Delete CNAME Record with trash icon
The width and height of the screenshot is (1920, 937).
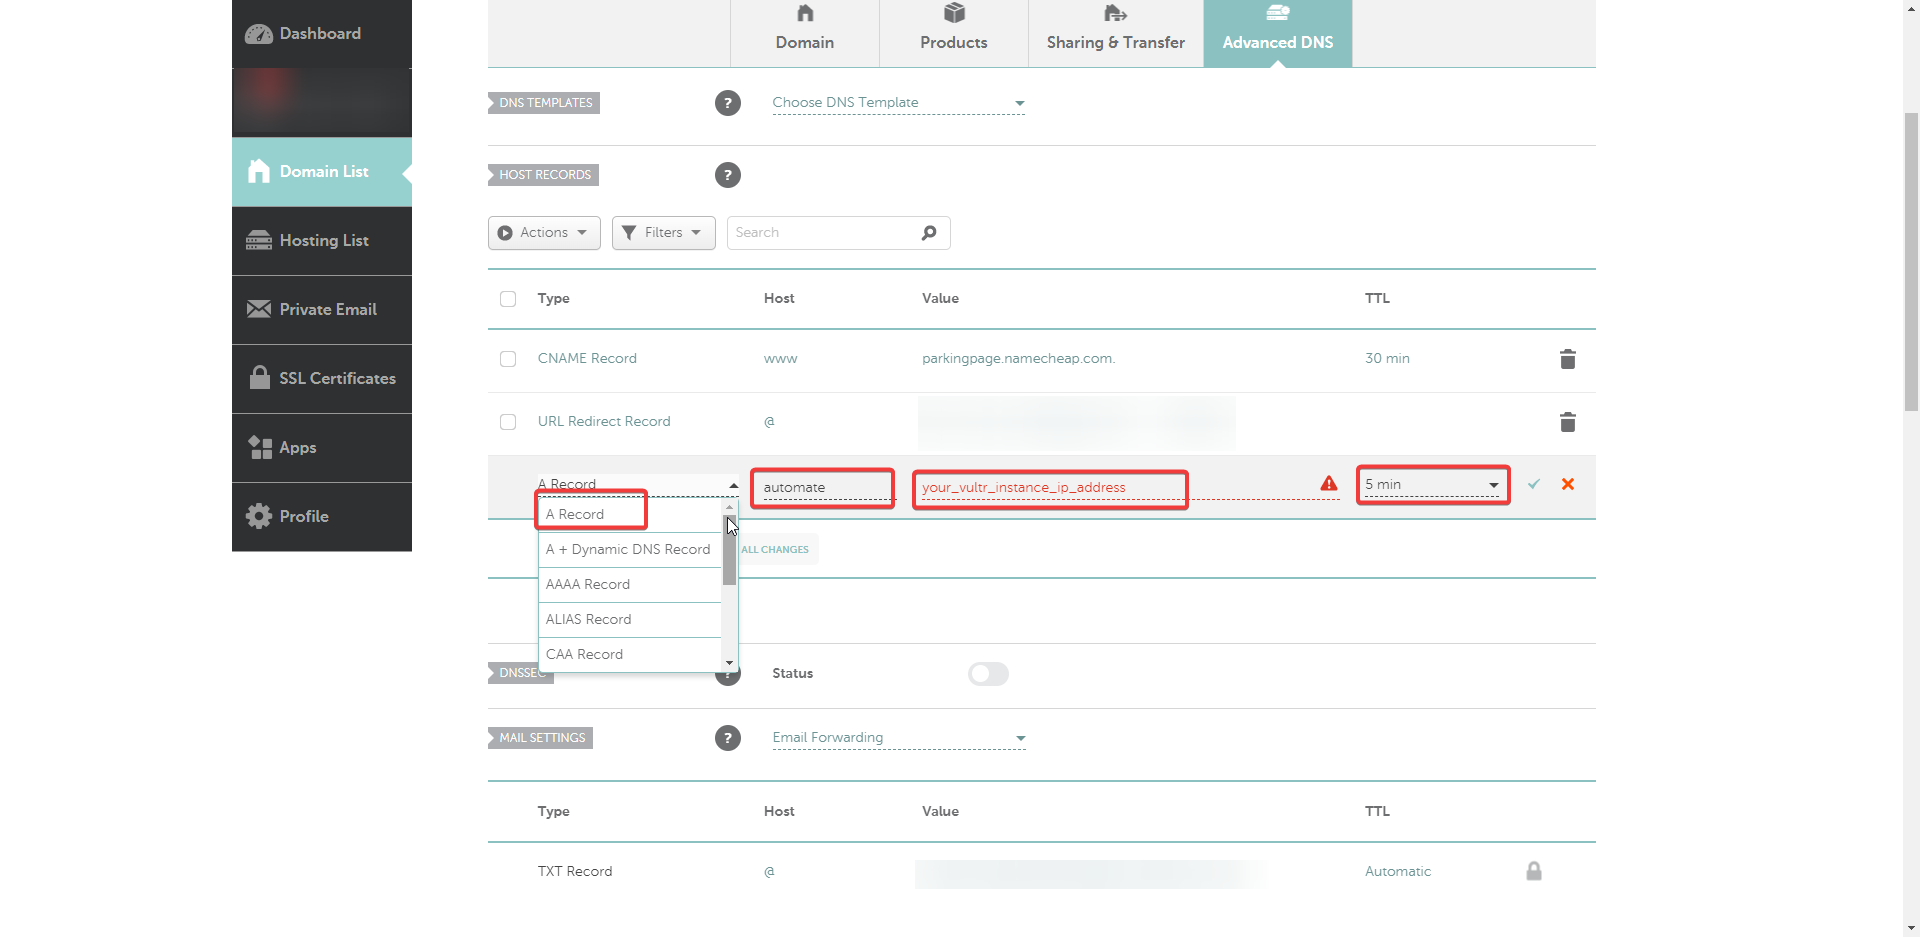(x=1568, y=359)
